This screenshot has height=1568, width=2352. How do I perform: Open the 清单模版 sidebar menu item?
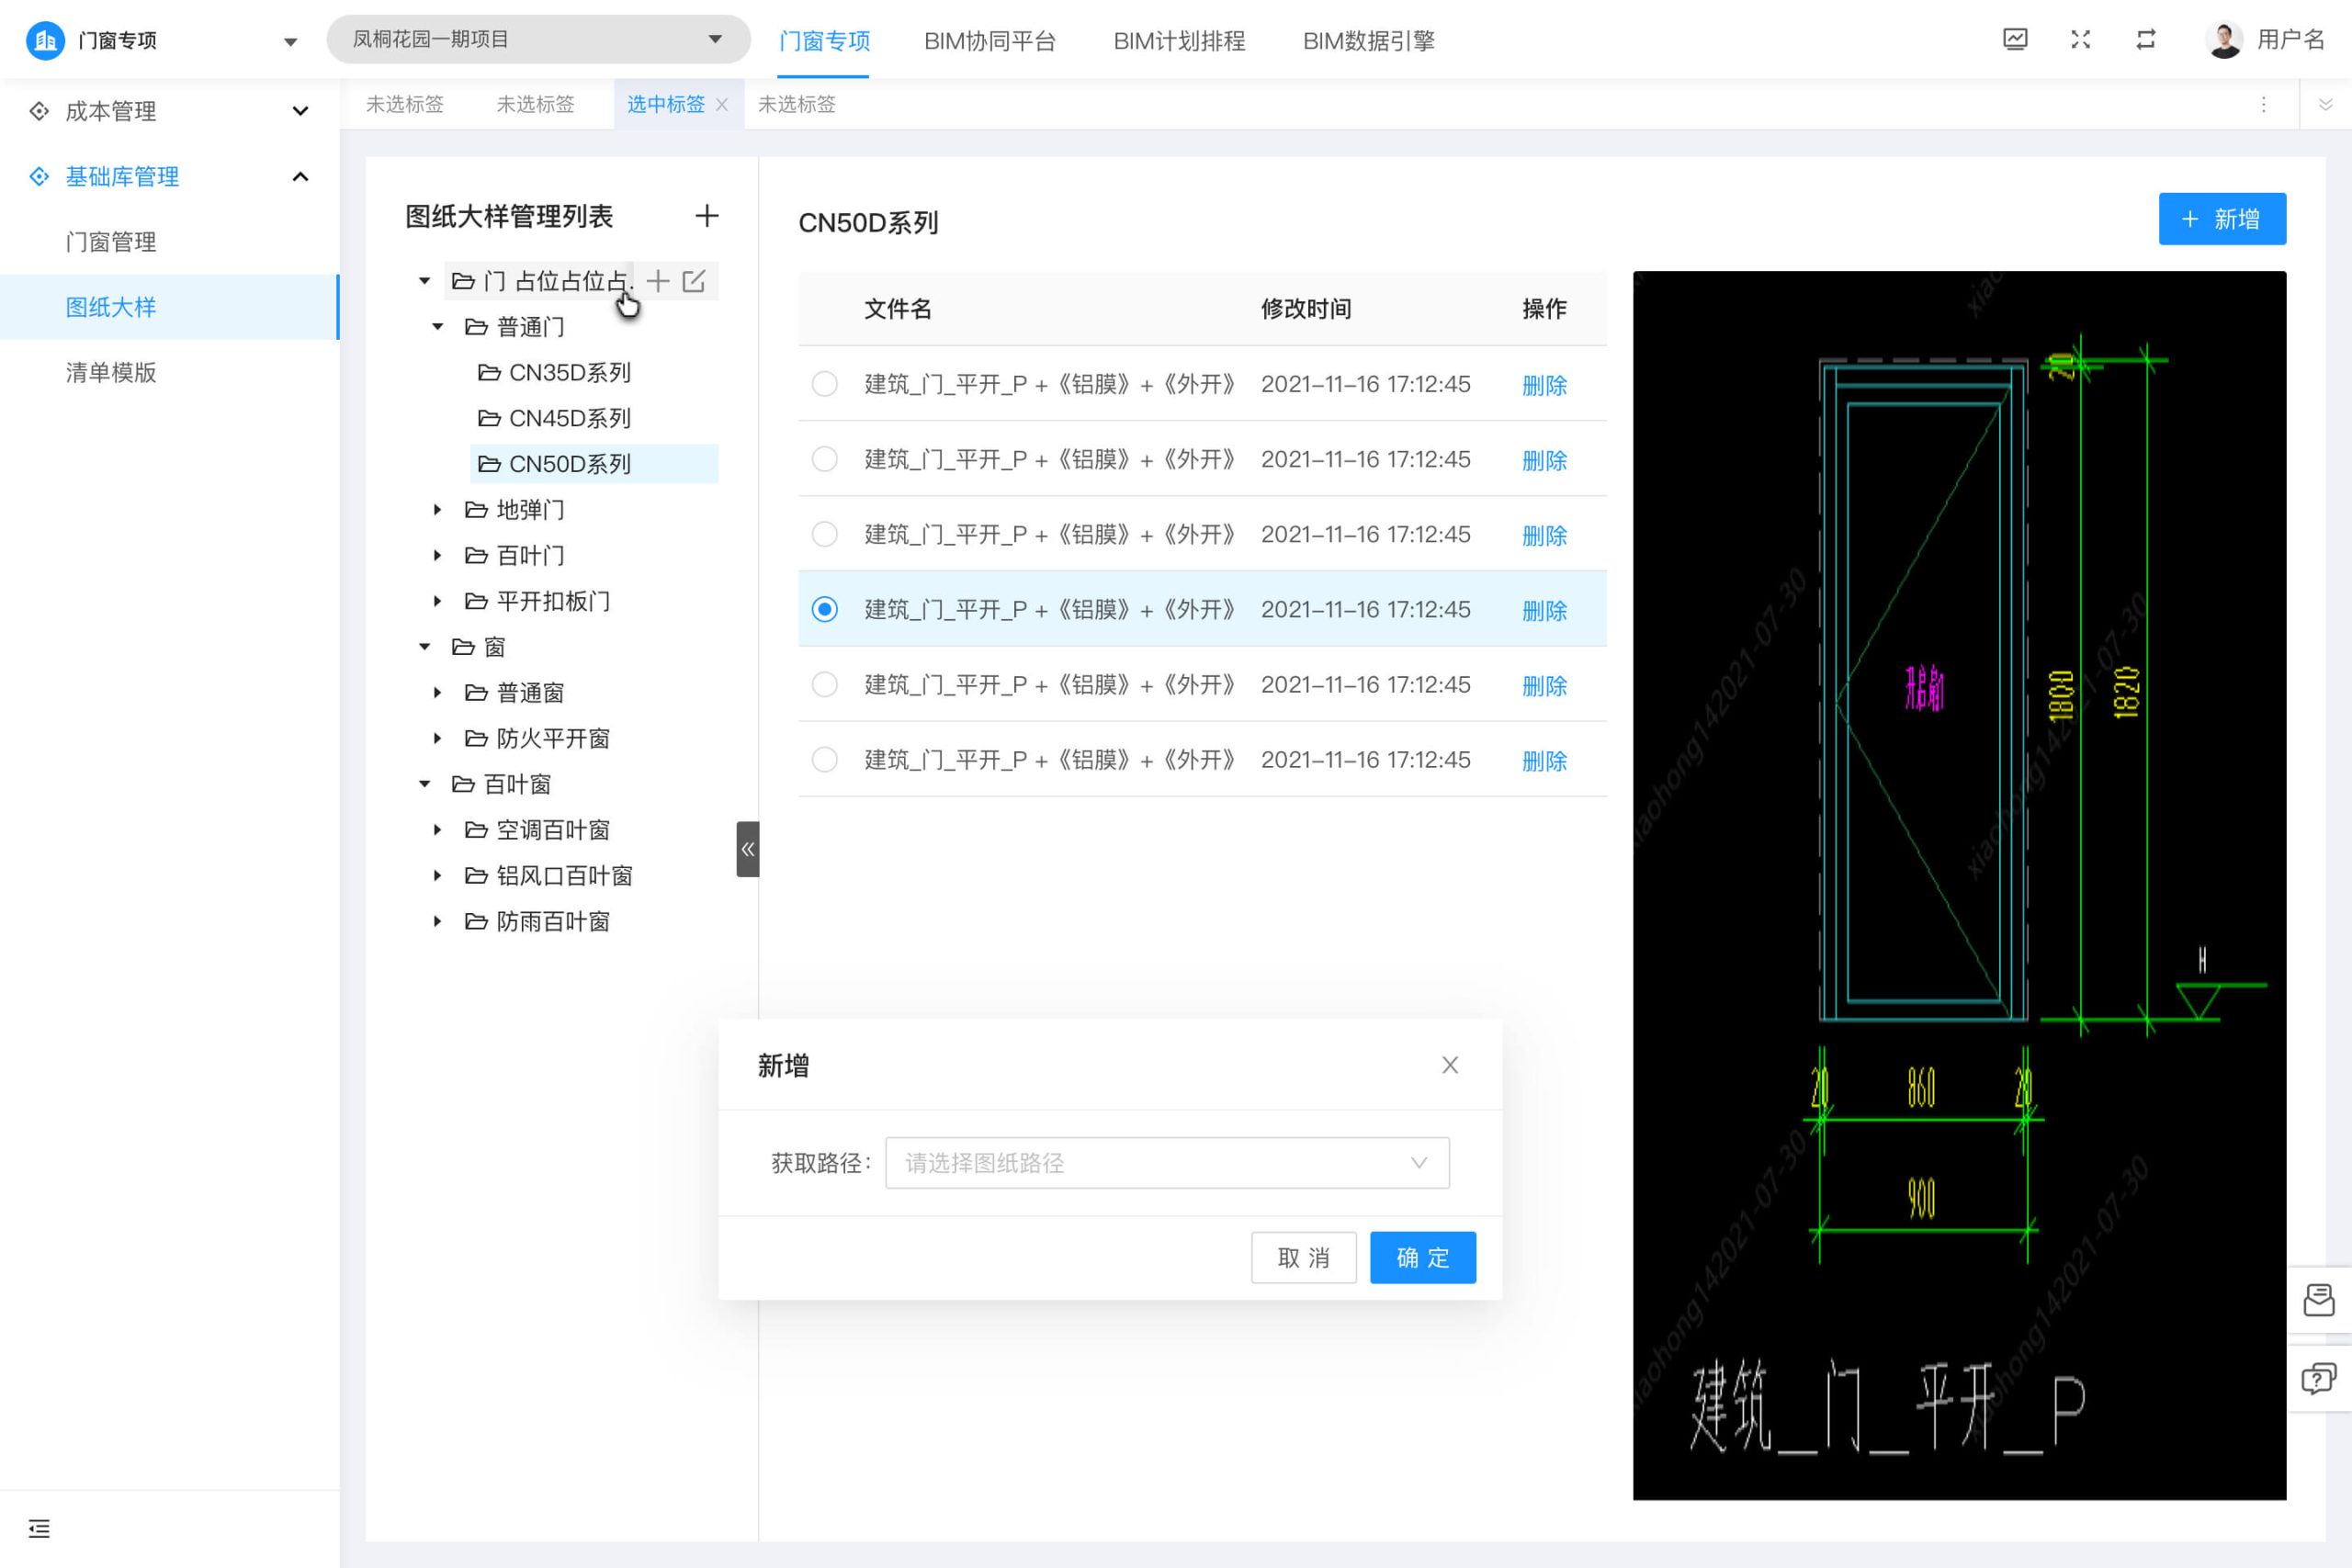111,372
